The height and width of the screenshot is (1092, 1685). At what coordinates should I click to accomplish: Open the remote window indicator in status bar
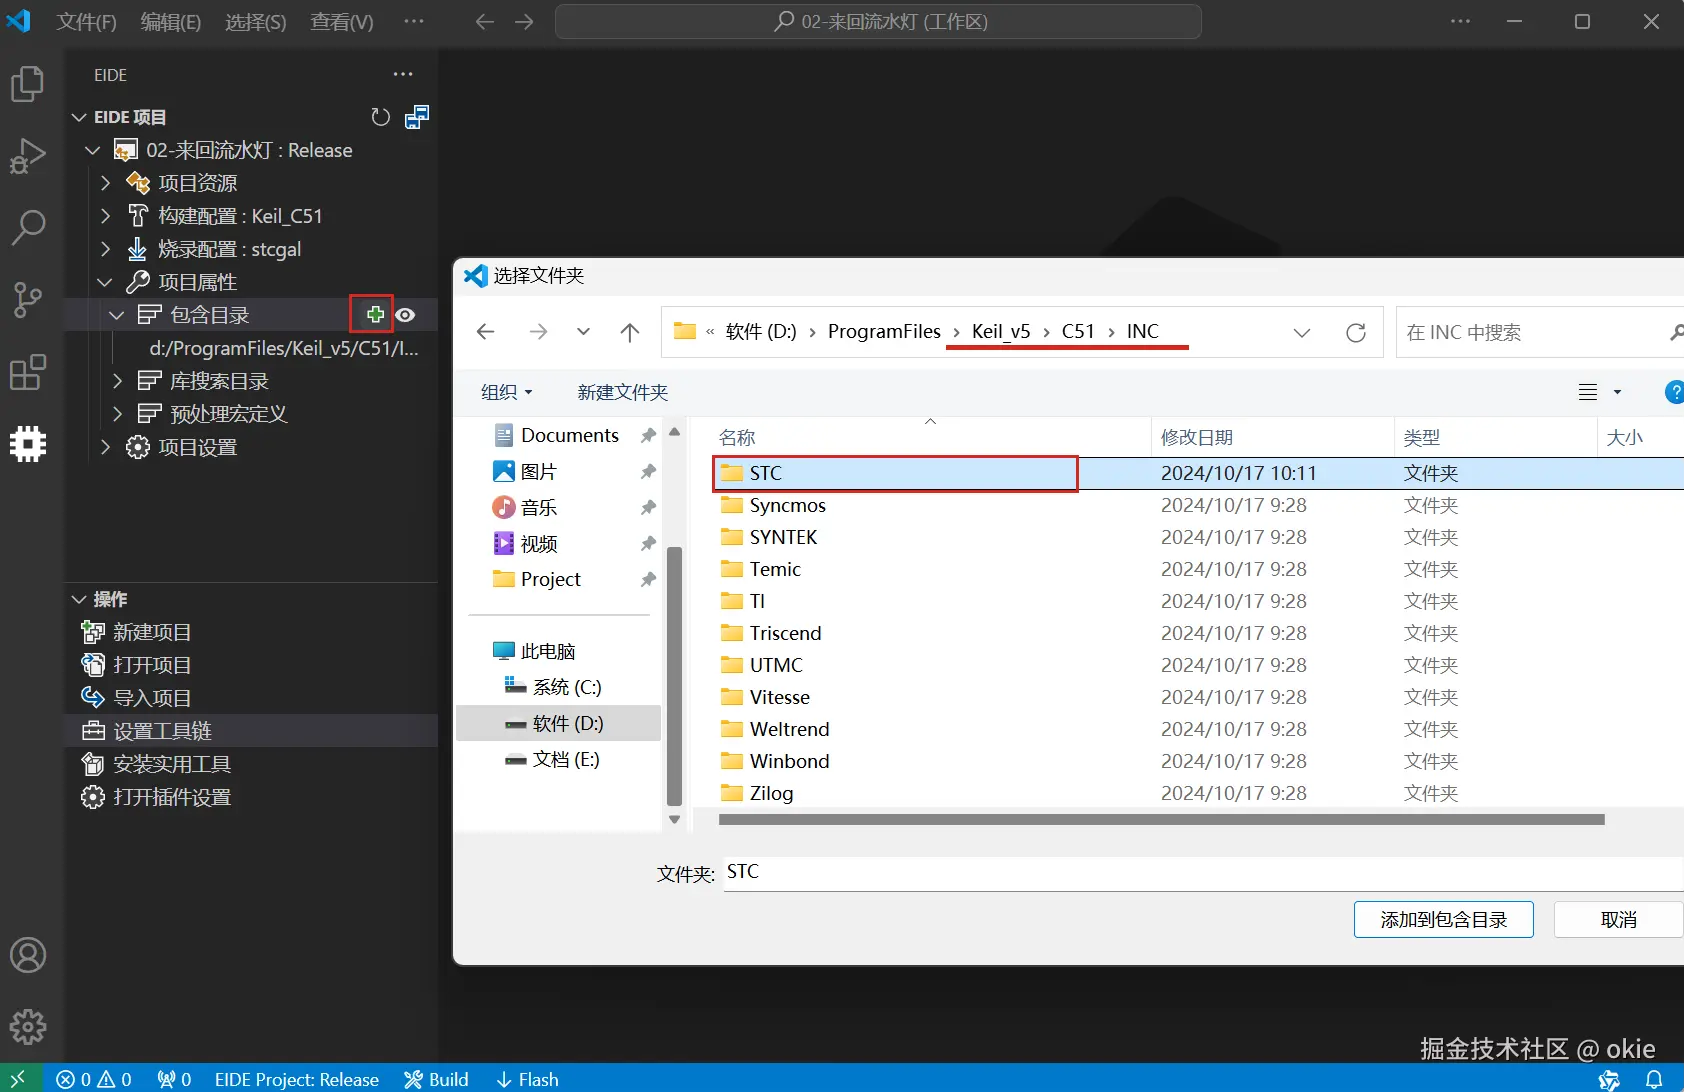pyautogui.click(x=19, y=1079)
